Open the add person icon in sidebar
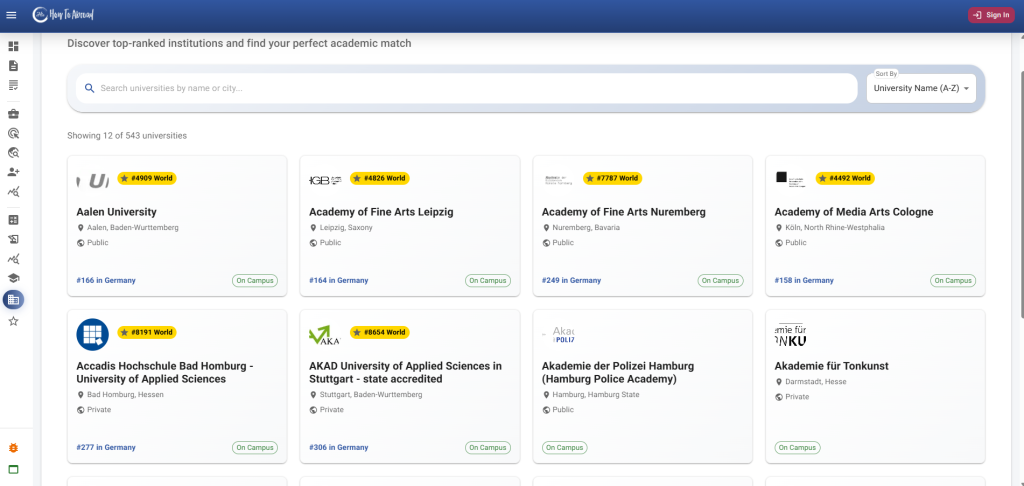The height and width of the screenshot is (486, 1024). (13, 172)
